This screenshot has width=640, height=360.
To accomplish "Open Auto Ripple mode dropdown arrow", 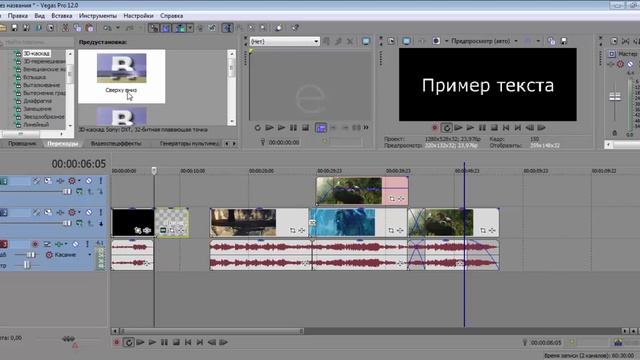I will point(190,28).
